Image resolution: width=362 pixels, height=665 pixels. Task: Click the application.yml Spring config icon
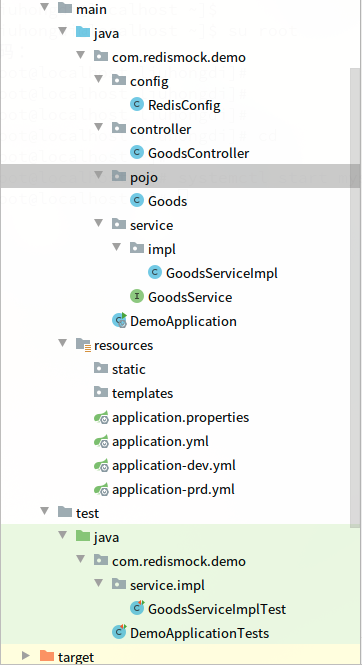[x=102, y=441]
